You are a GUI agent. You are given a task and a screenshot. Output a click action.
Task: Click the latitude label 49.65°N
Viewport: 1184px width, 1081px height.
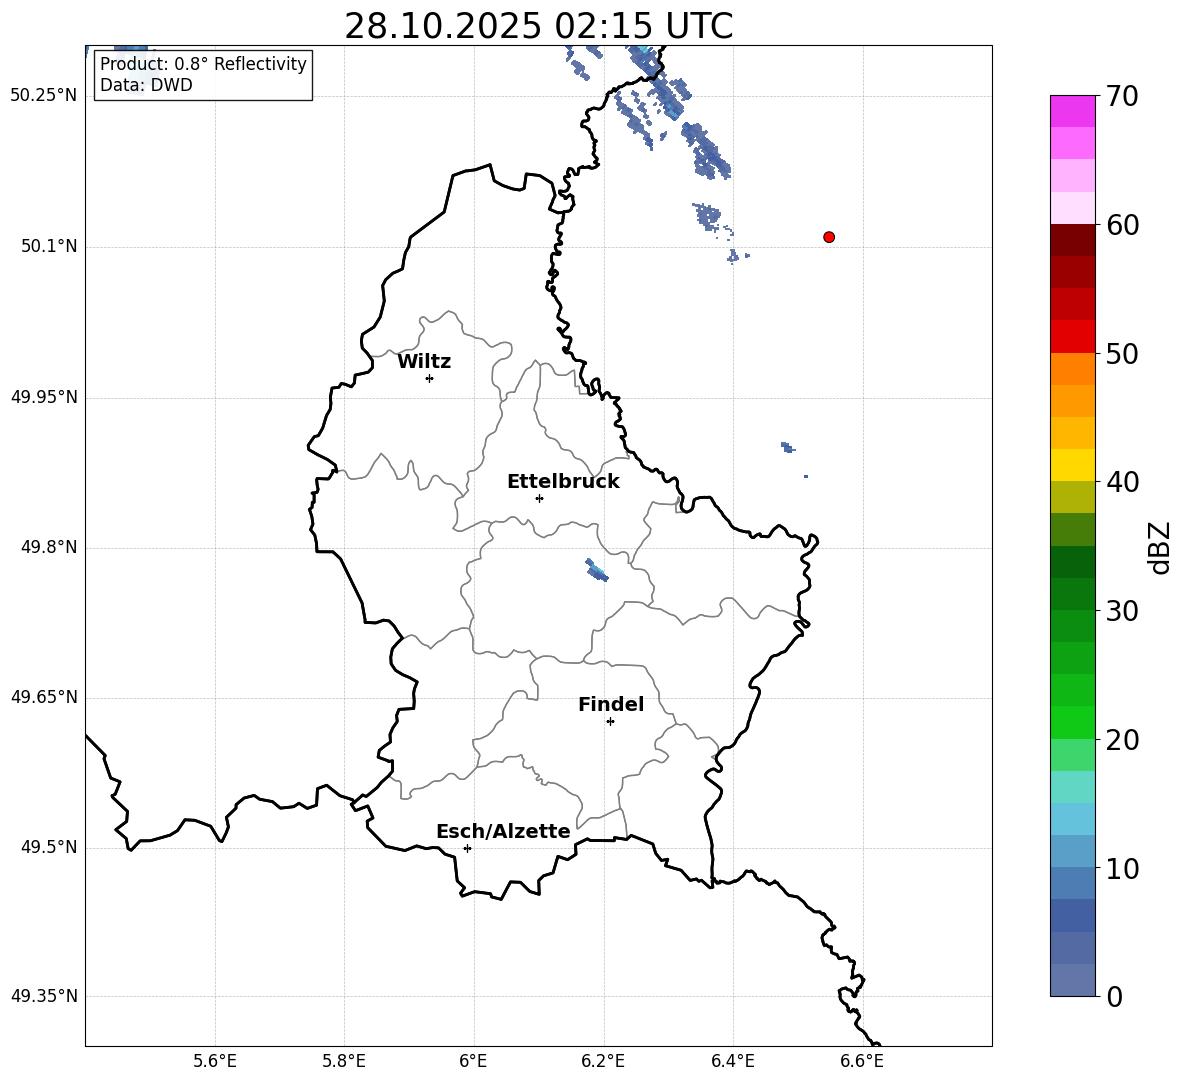(44, 697)
